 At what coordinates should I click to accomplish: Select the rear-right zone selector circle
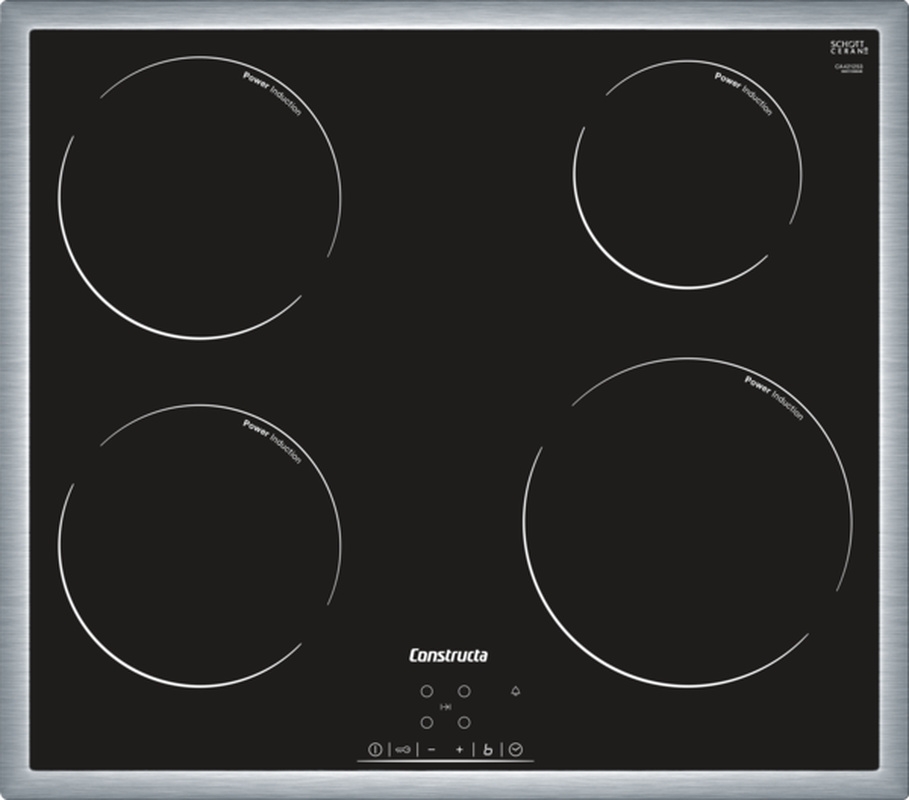[464, 691]
